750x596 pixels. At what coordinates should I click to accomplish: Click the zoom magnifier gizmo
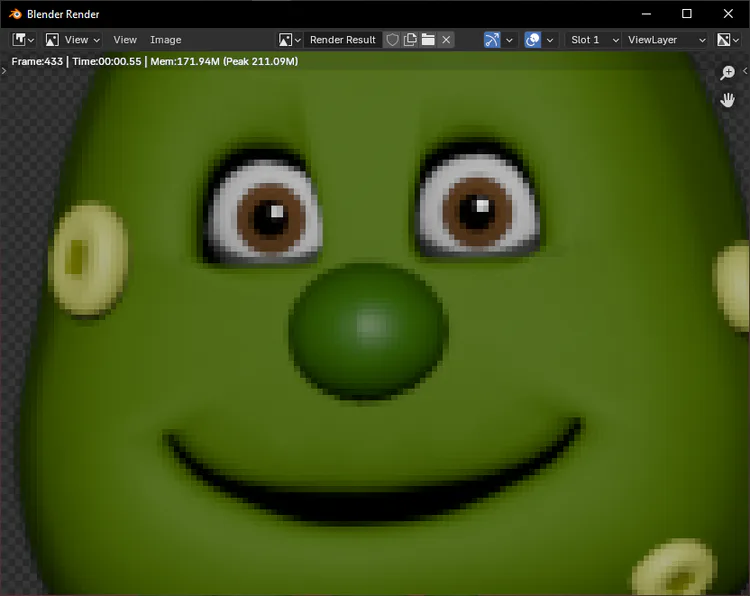728,73
